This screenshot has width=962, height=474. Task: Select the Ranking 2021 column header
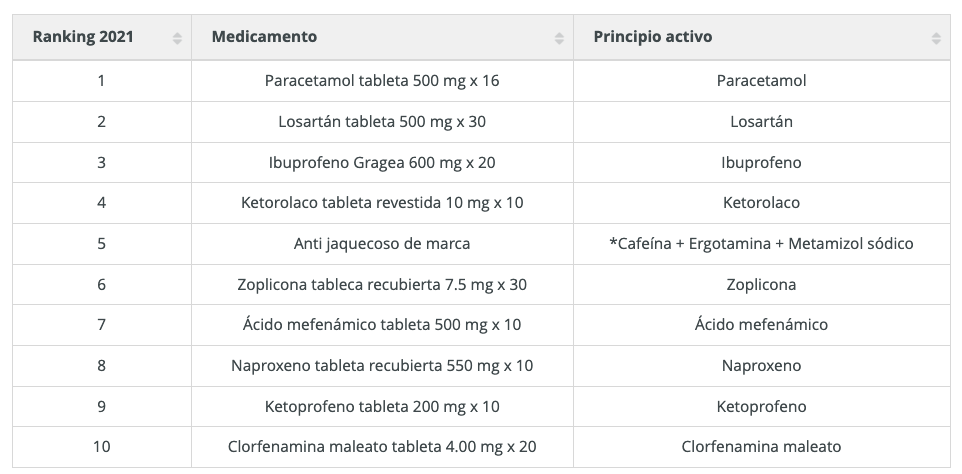click(x=102, y=37)
